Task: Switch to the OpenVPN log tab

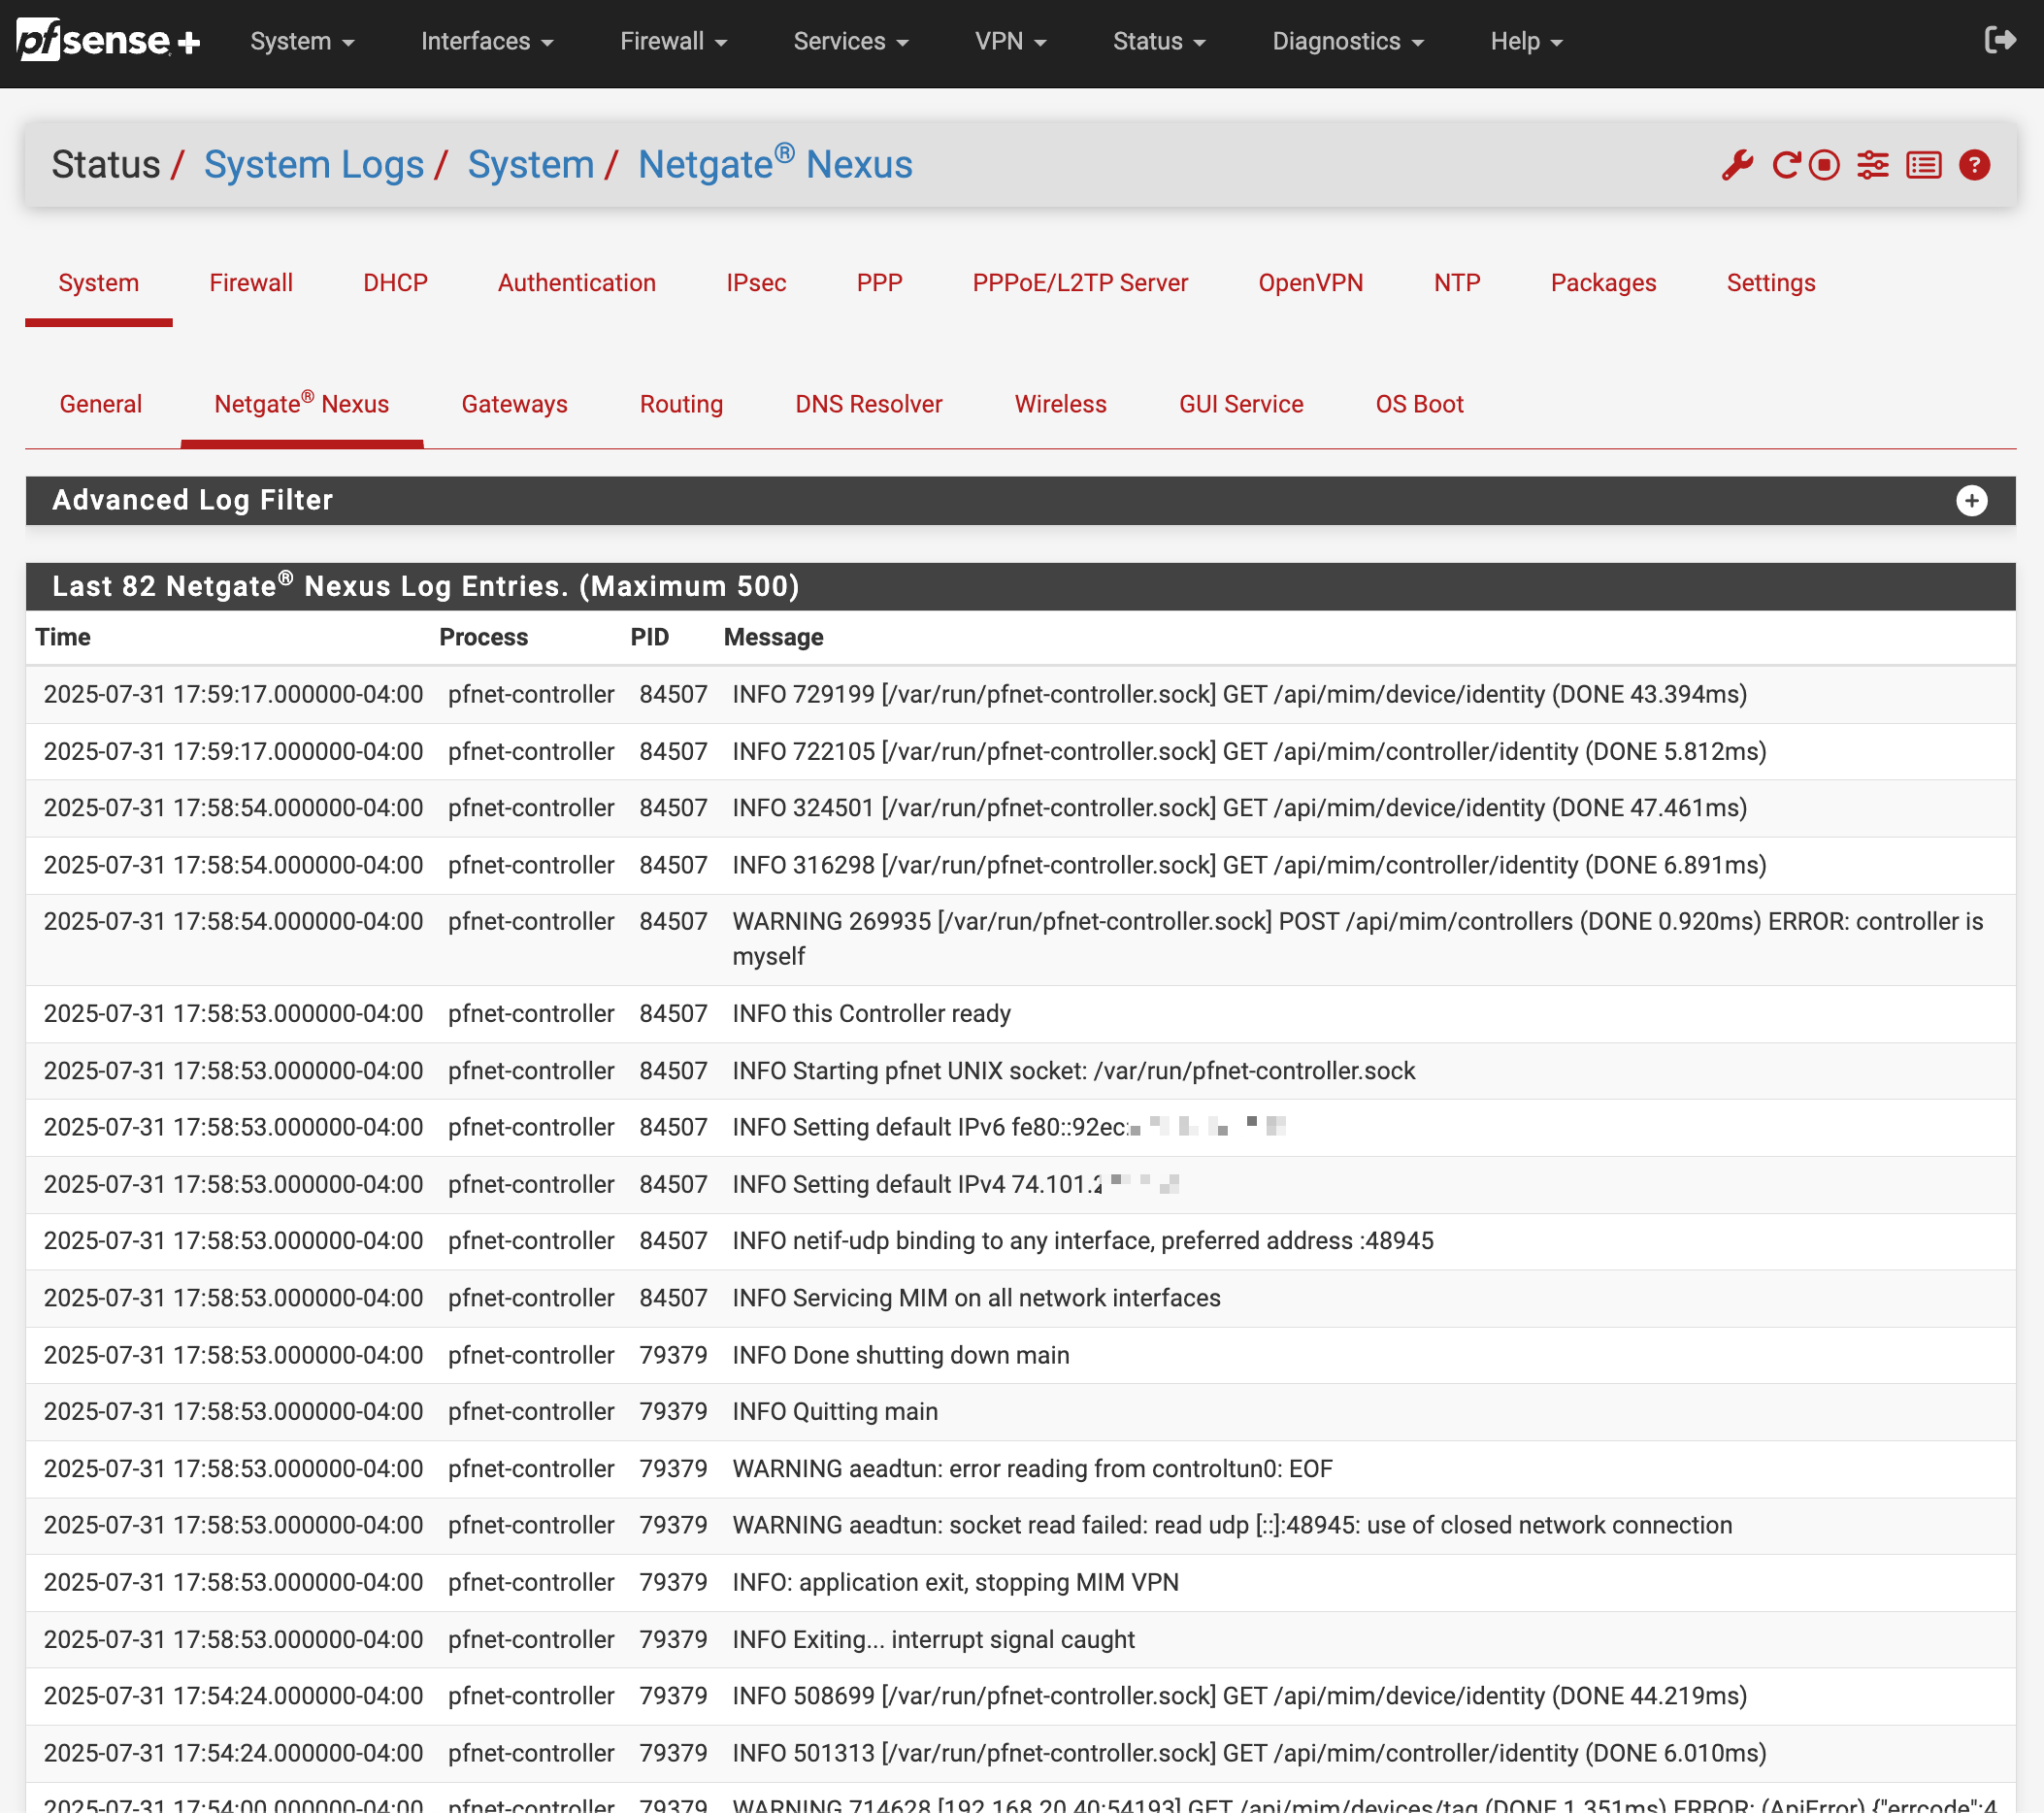Action: tap(1310, 283)
